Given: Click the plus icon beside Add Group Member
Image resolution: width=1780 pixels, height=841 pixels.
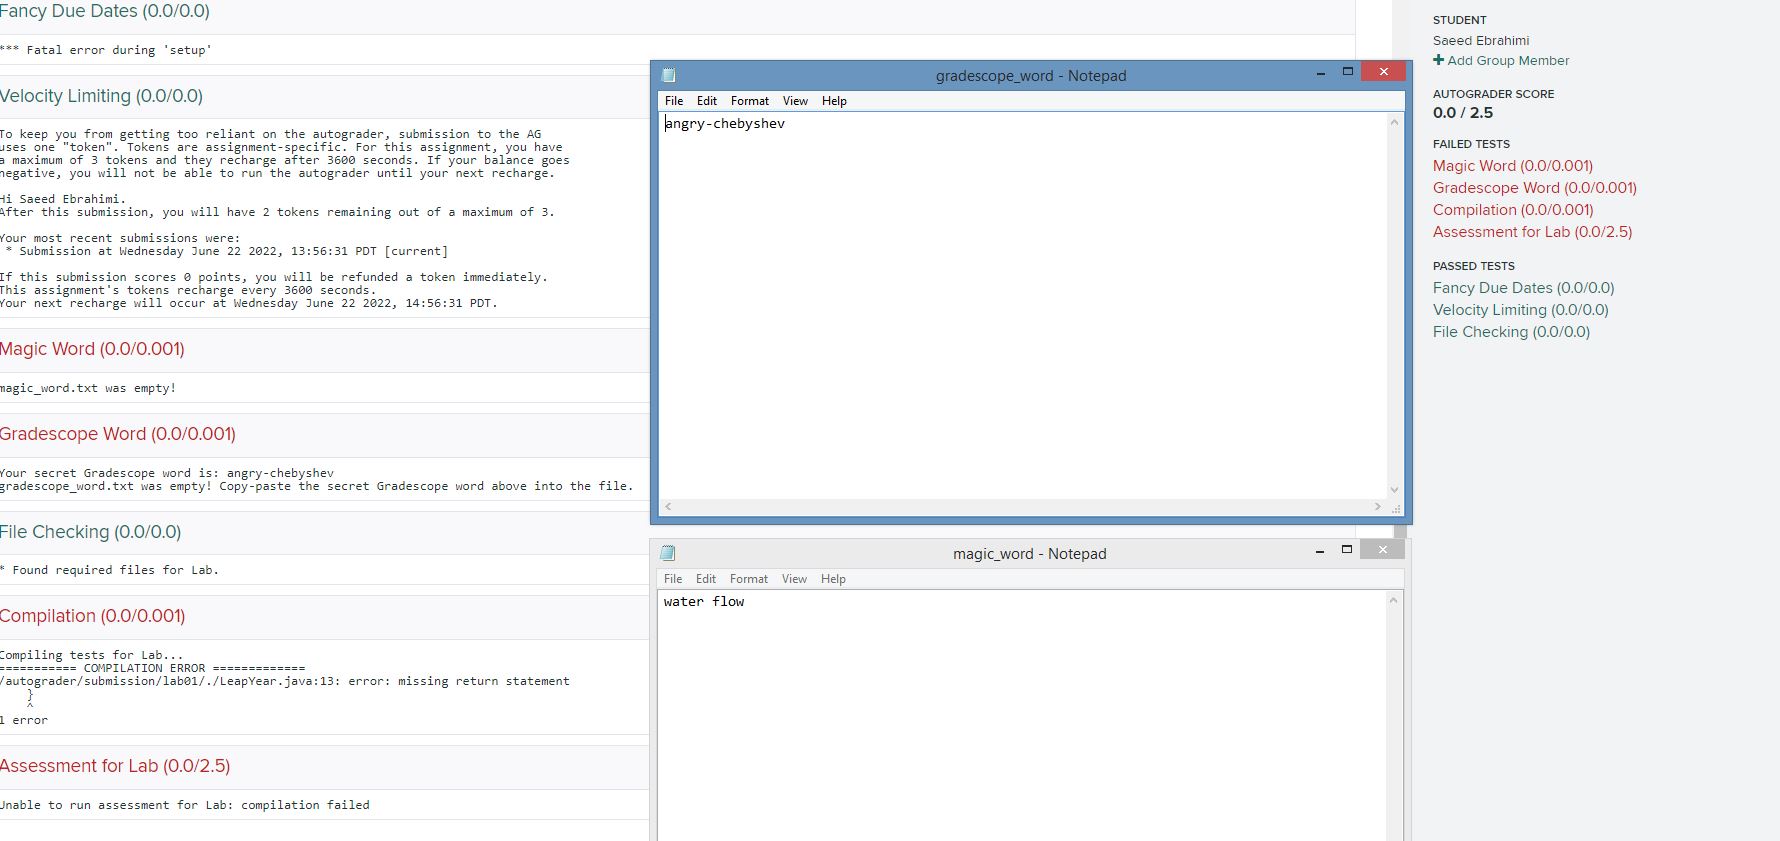Looking at the screenshot, I should point(1438,60).
